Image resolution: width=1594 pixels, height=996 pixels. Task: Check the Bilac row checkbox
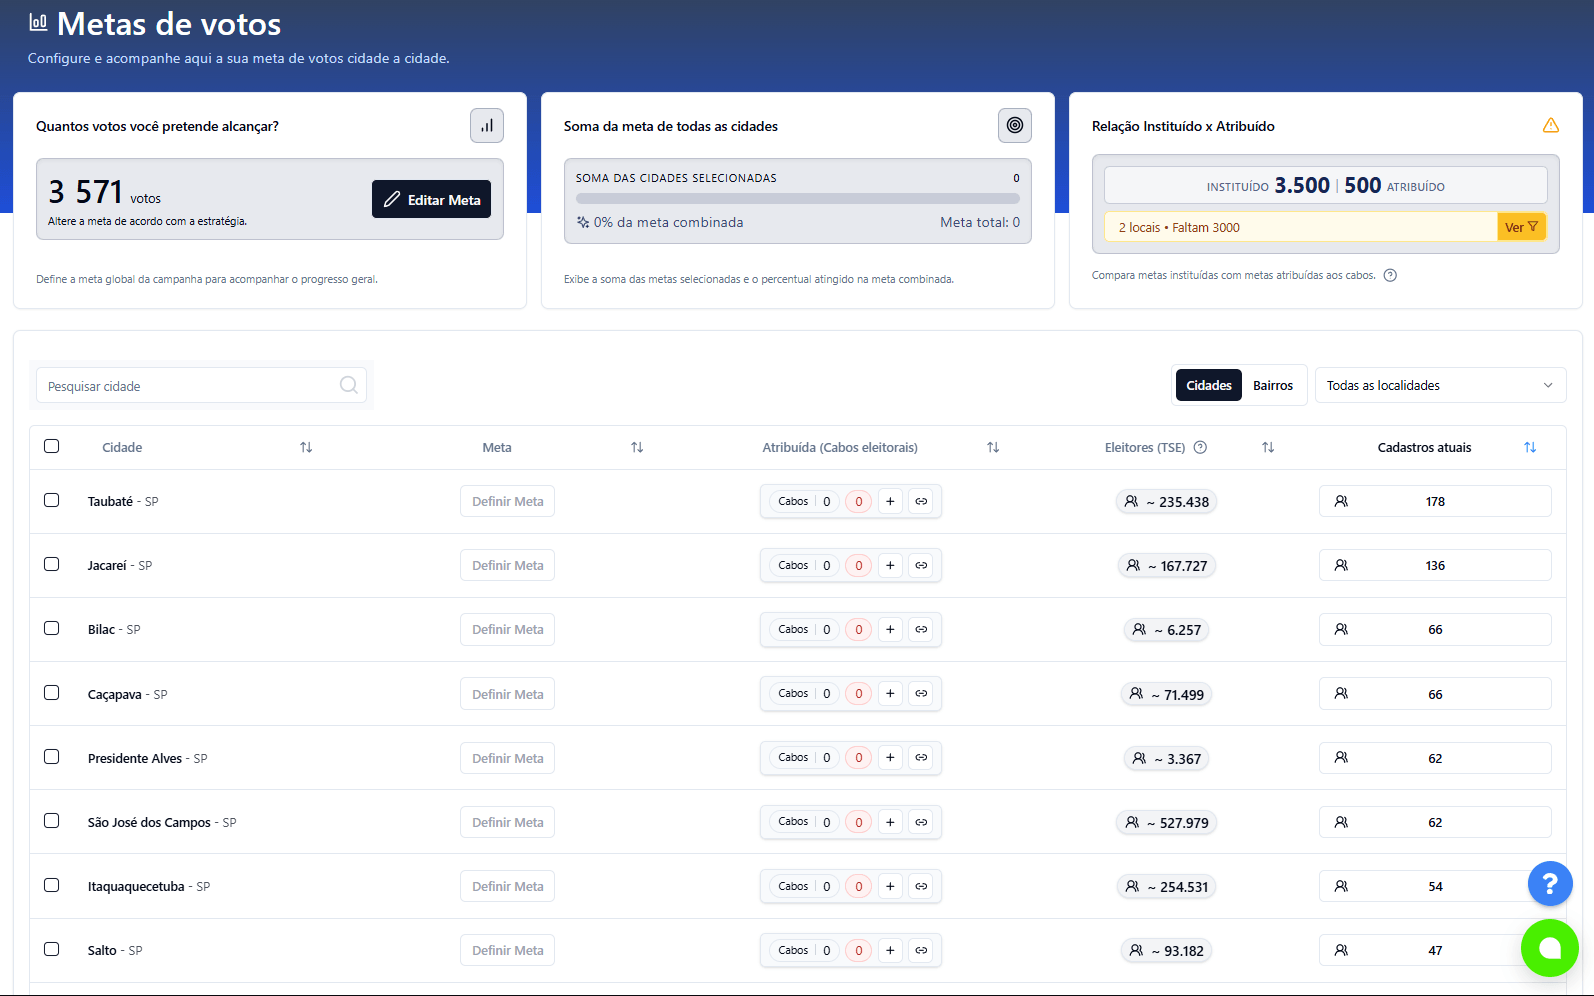tap(52, 628)
